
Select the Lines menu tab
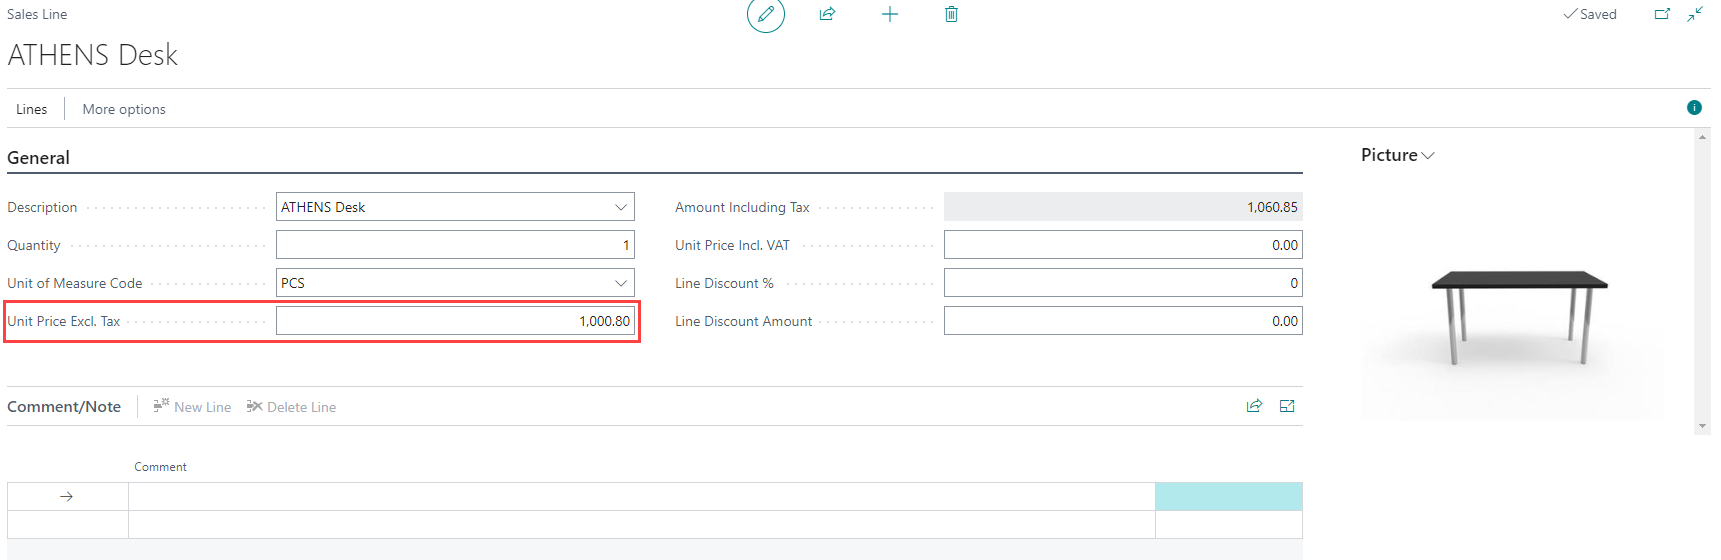pyautogui.click(x=32, y=109)
